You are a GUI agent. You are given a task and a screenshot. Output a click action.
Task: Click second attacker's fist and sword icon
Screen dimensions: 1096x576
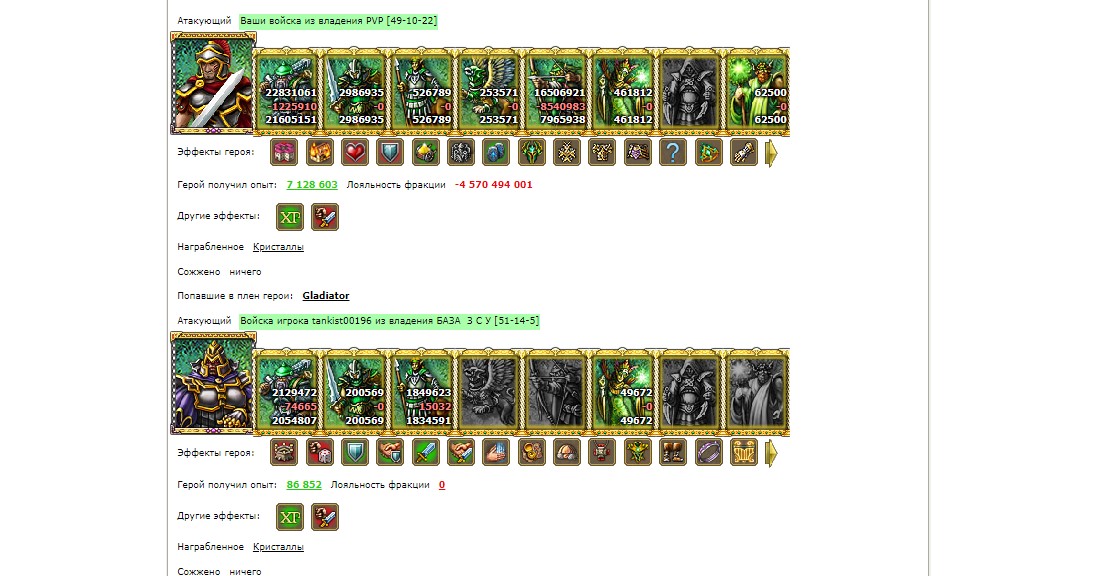tap(325, 517)
